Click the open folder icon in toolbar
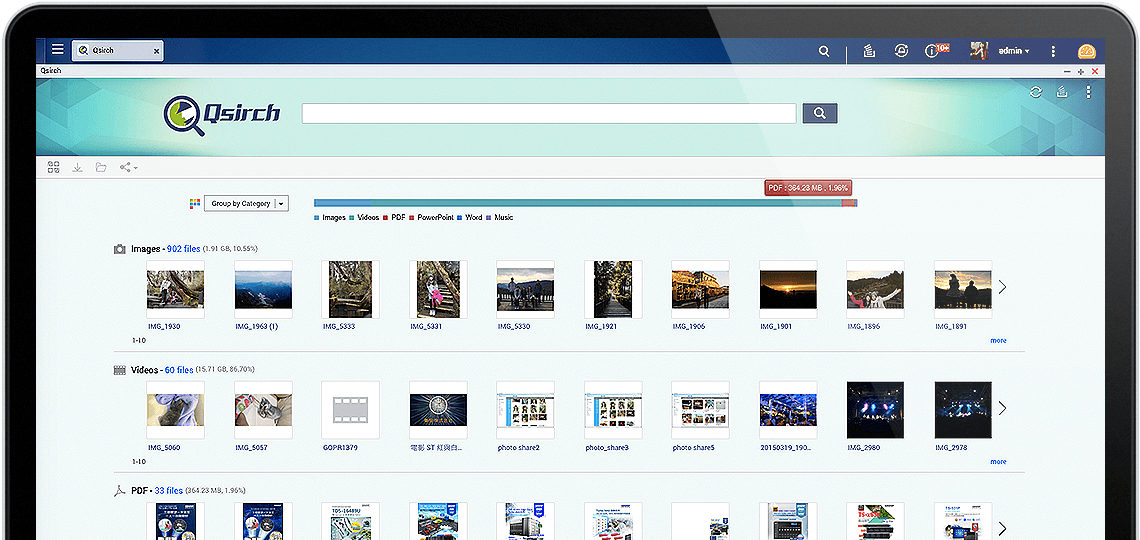This screenshot has width=1140, height=540. tap(101, 168)
